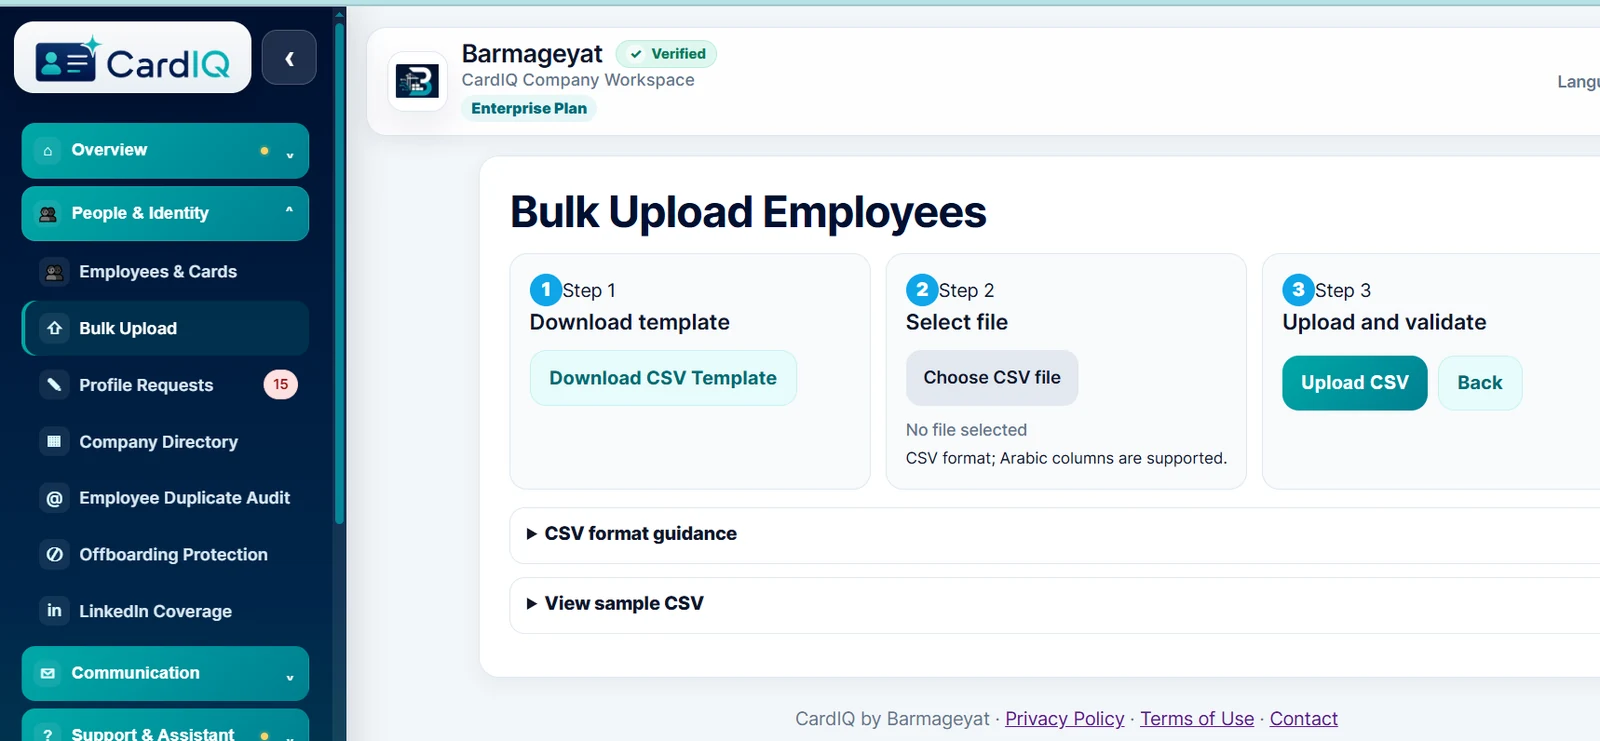1600x741 pixels.
Task: Click the 'Upload and validate' step title
Action: [1384, 322]
